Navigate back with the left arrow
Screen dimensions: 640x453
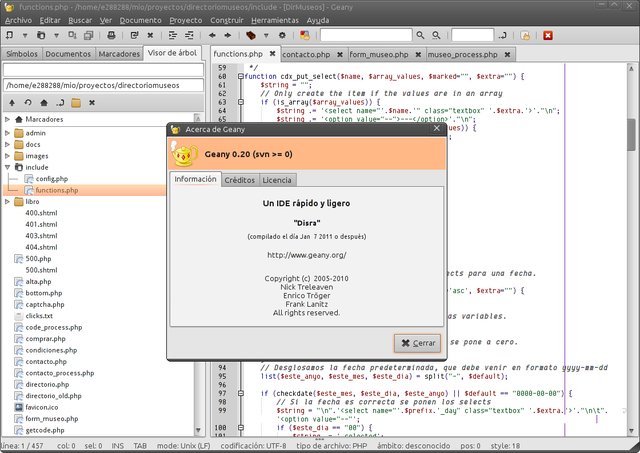pos(212,36)
